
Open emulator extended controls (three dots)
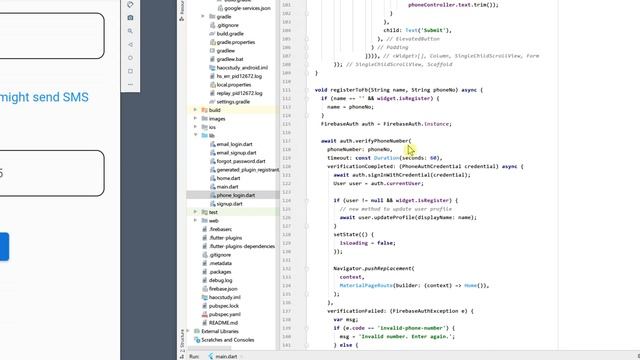point(130,84)
